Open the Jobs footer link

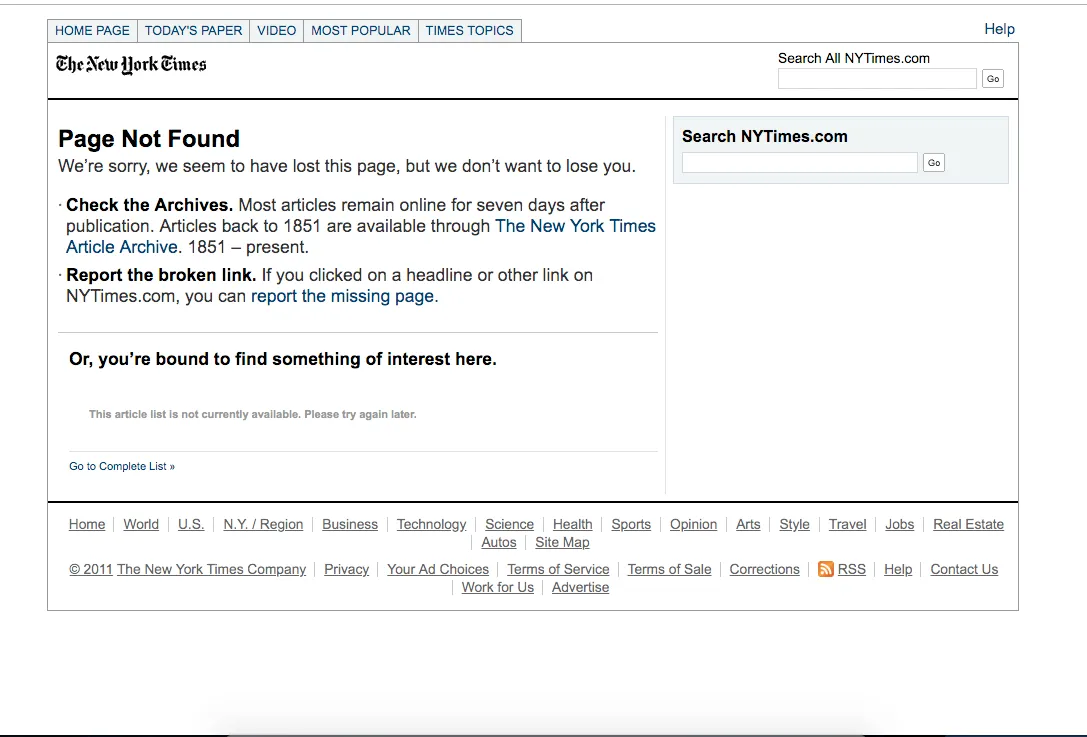(899, 524)
